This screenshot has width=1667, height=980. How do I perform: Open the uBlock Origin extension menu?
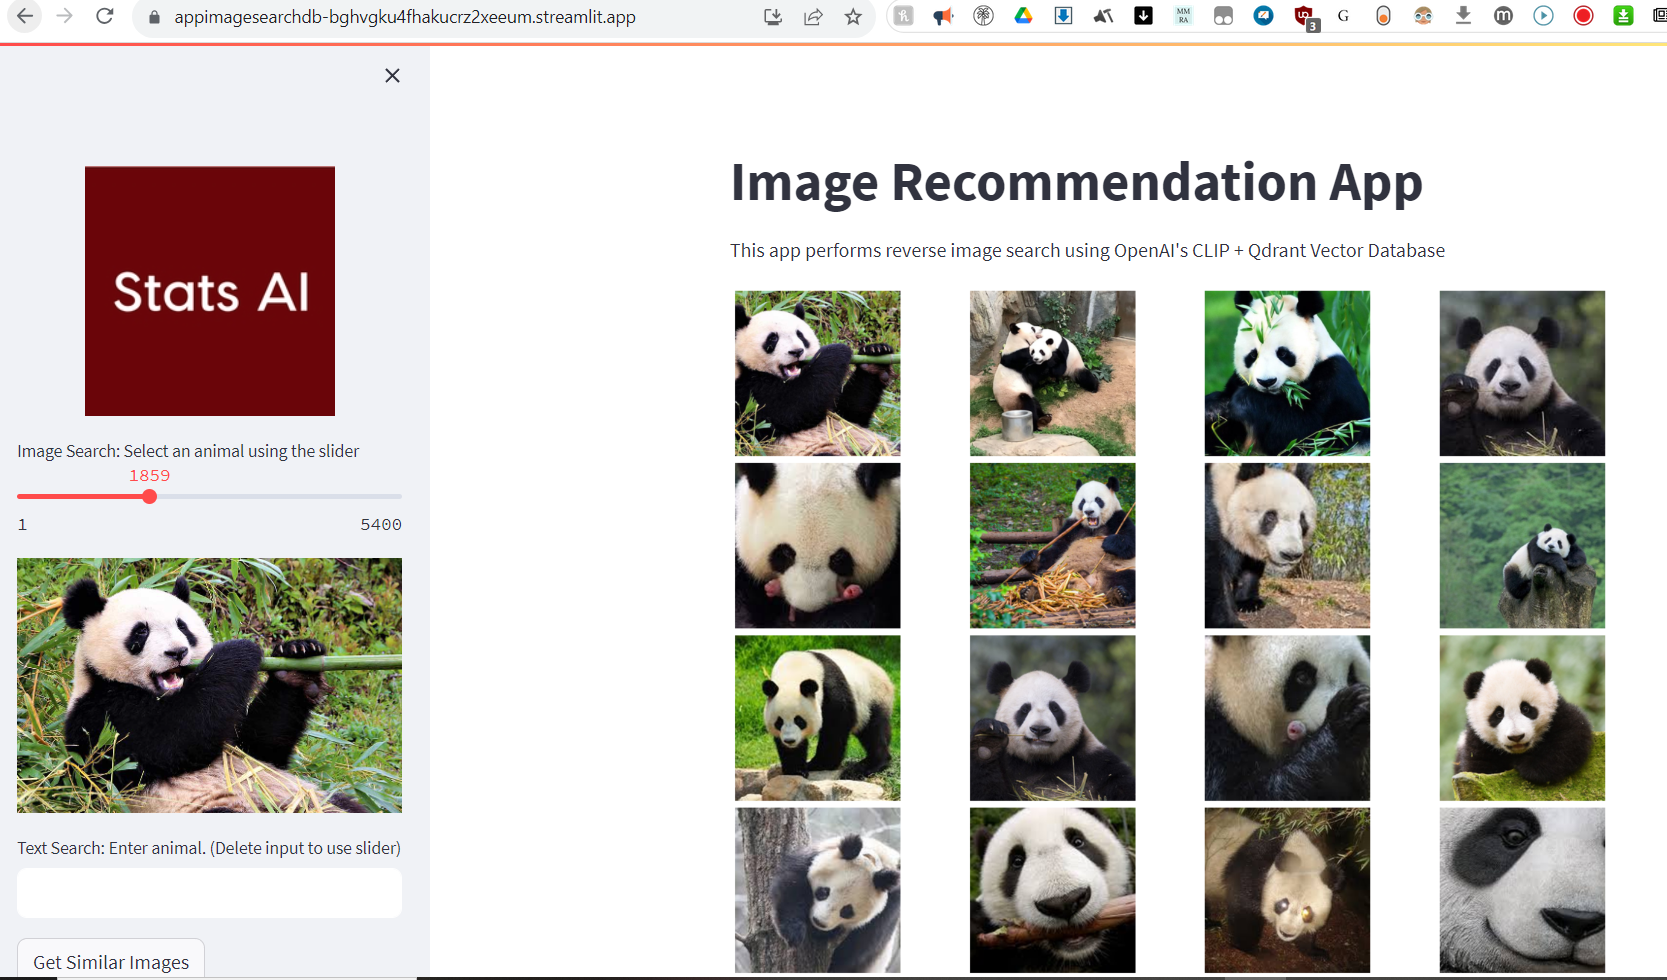point(1303,15)
